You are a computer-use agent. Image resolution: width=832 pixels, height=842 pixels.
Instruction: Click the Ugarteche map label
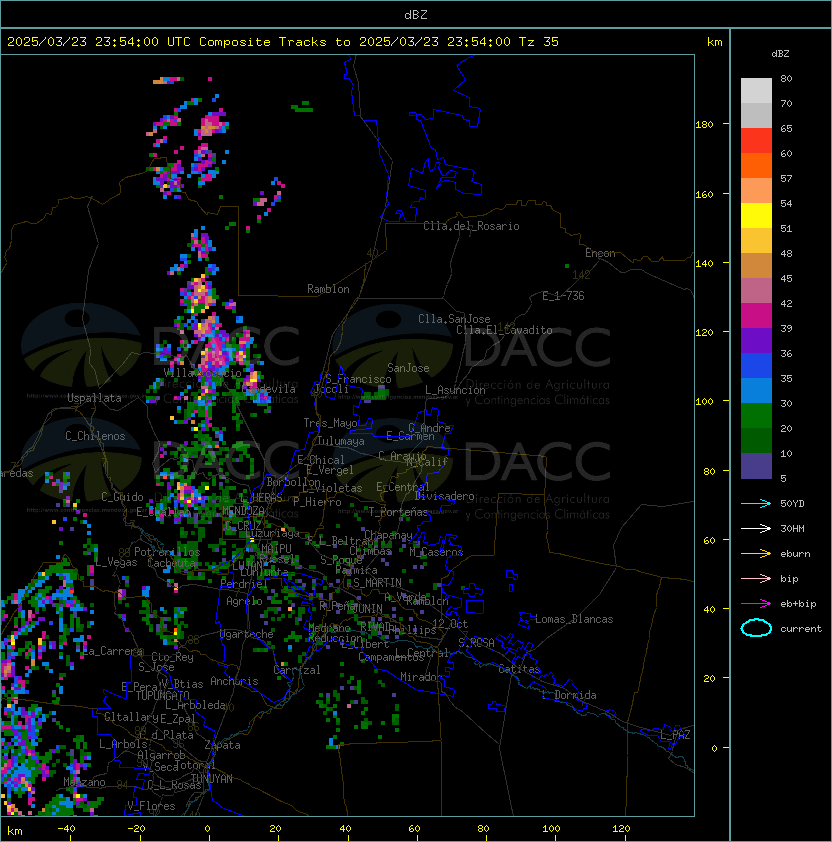247,634
